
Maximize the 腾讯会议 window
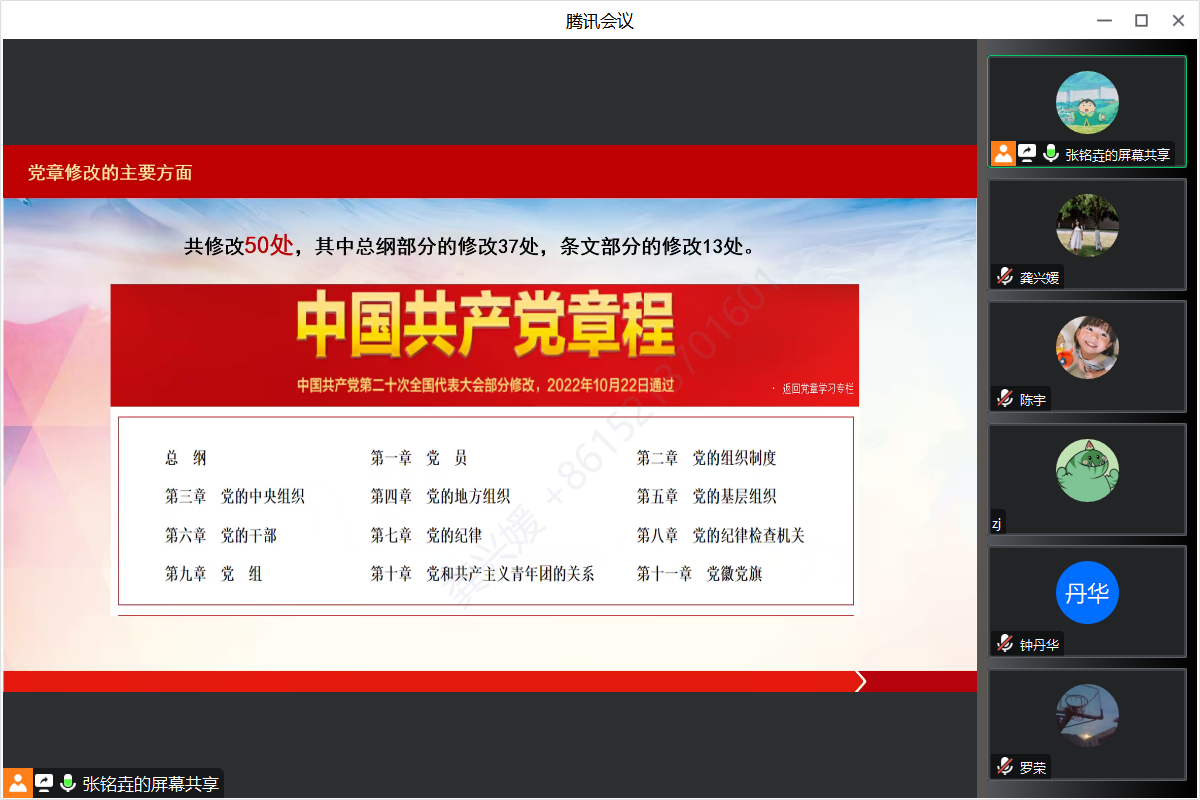(1141, 20)
